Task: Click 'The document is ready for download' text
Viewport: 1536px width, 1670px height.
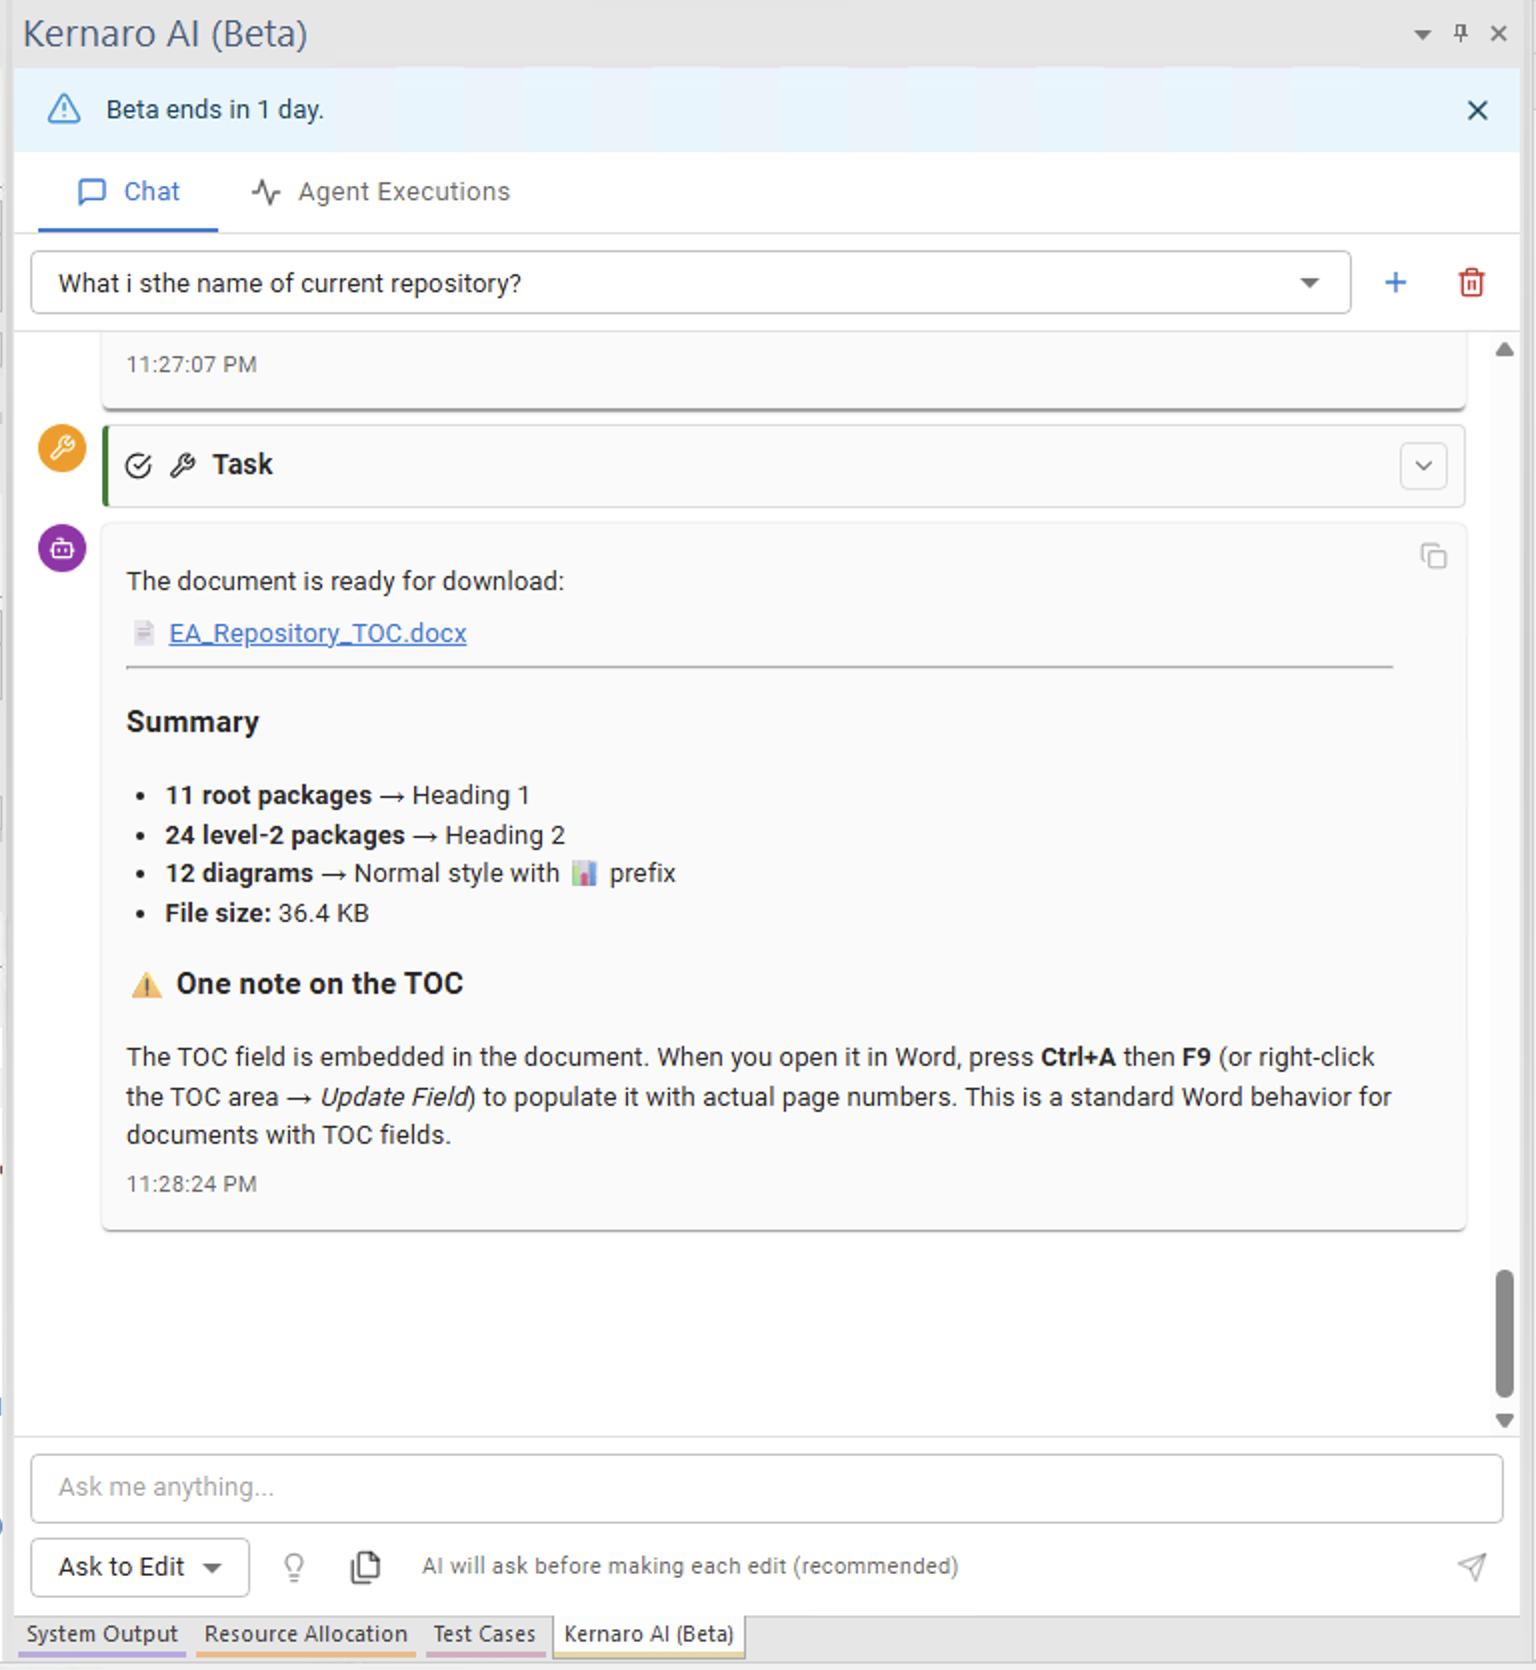Action: click(345, 582)
